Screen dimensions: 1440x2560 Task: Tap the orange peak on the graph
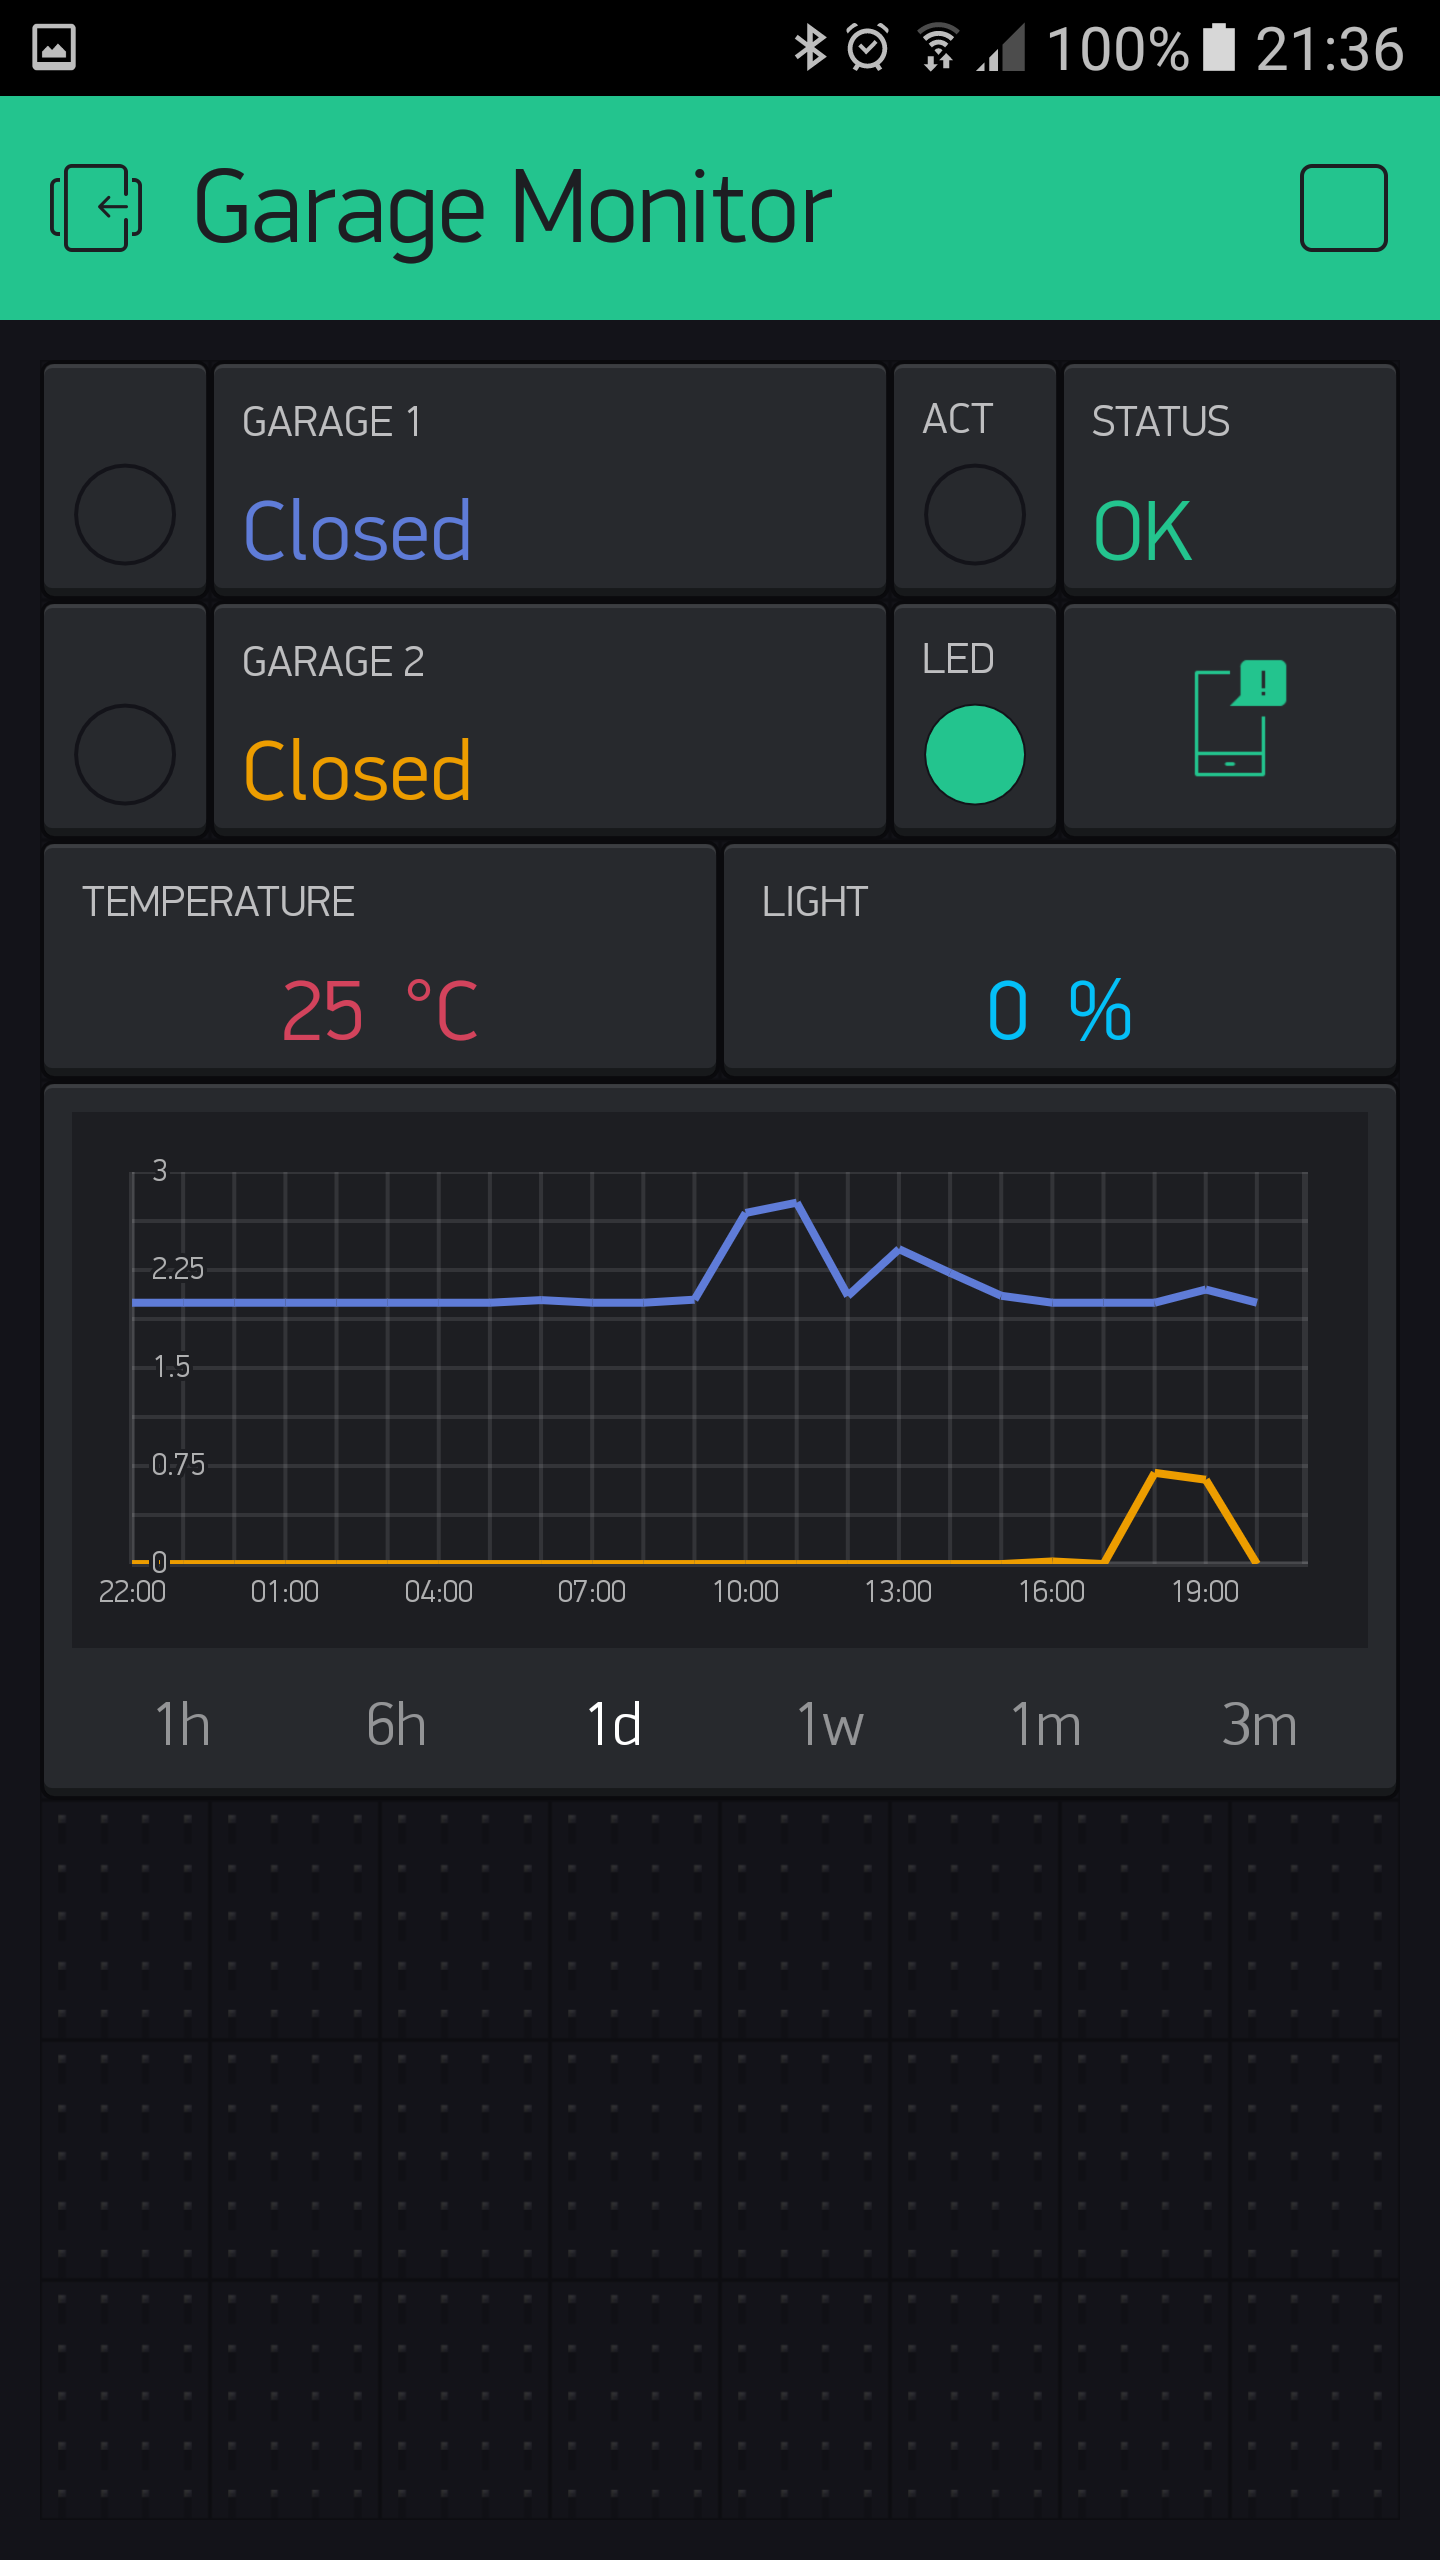(x=1157, y=1473)
